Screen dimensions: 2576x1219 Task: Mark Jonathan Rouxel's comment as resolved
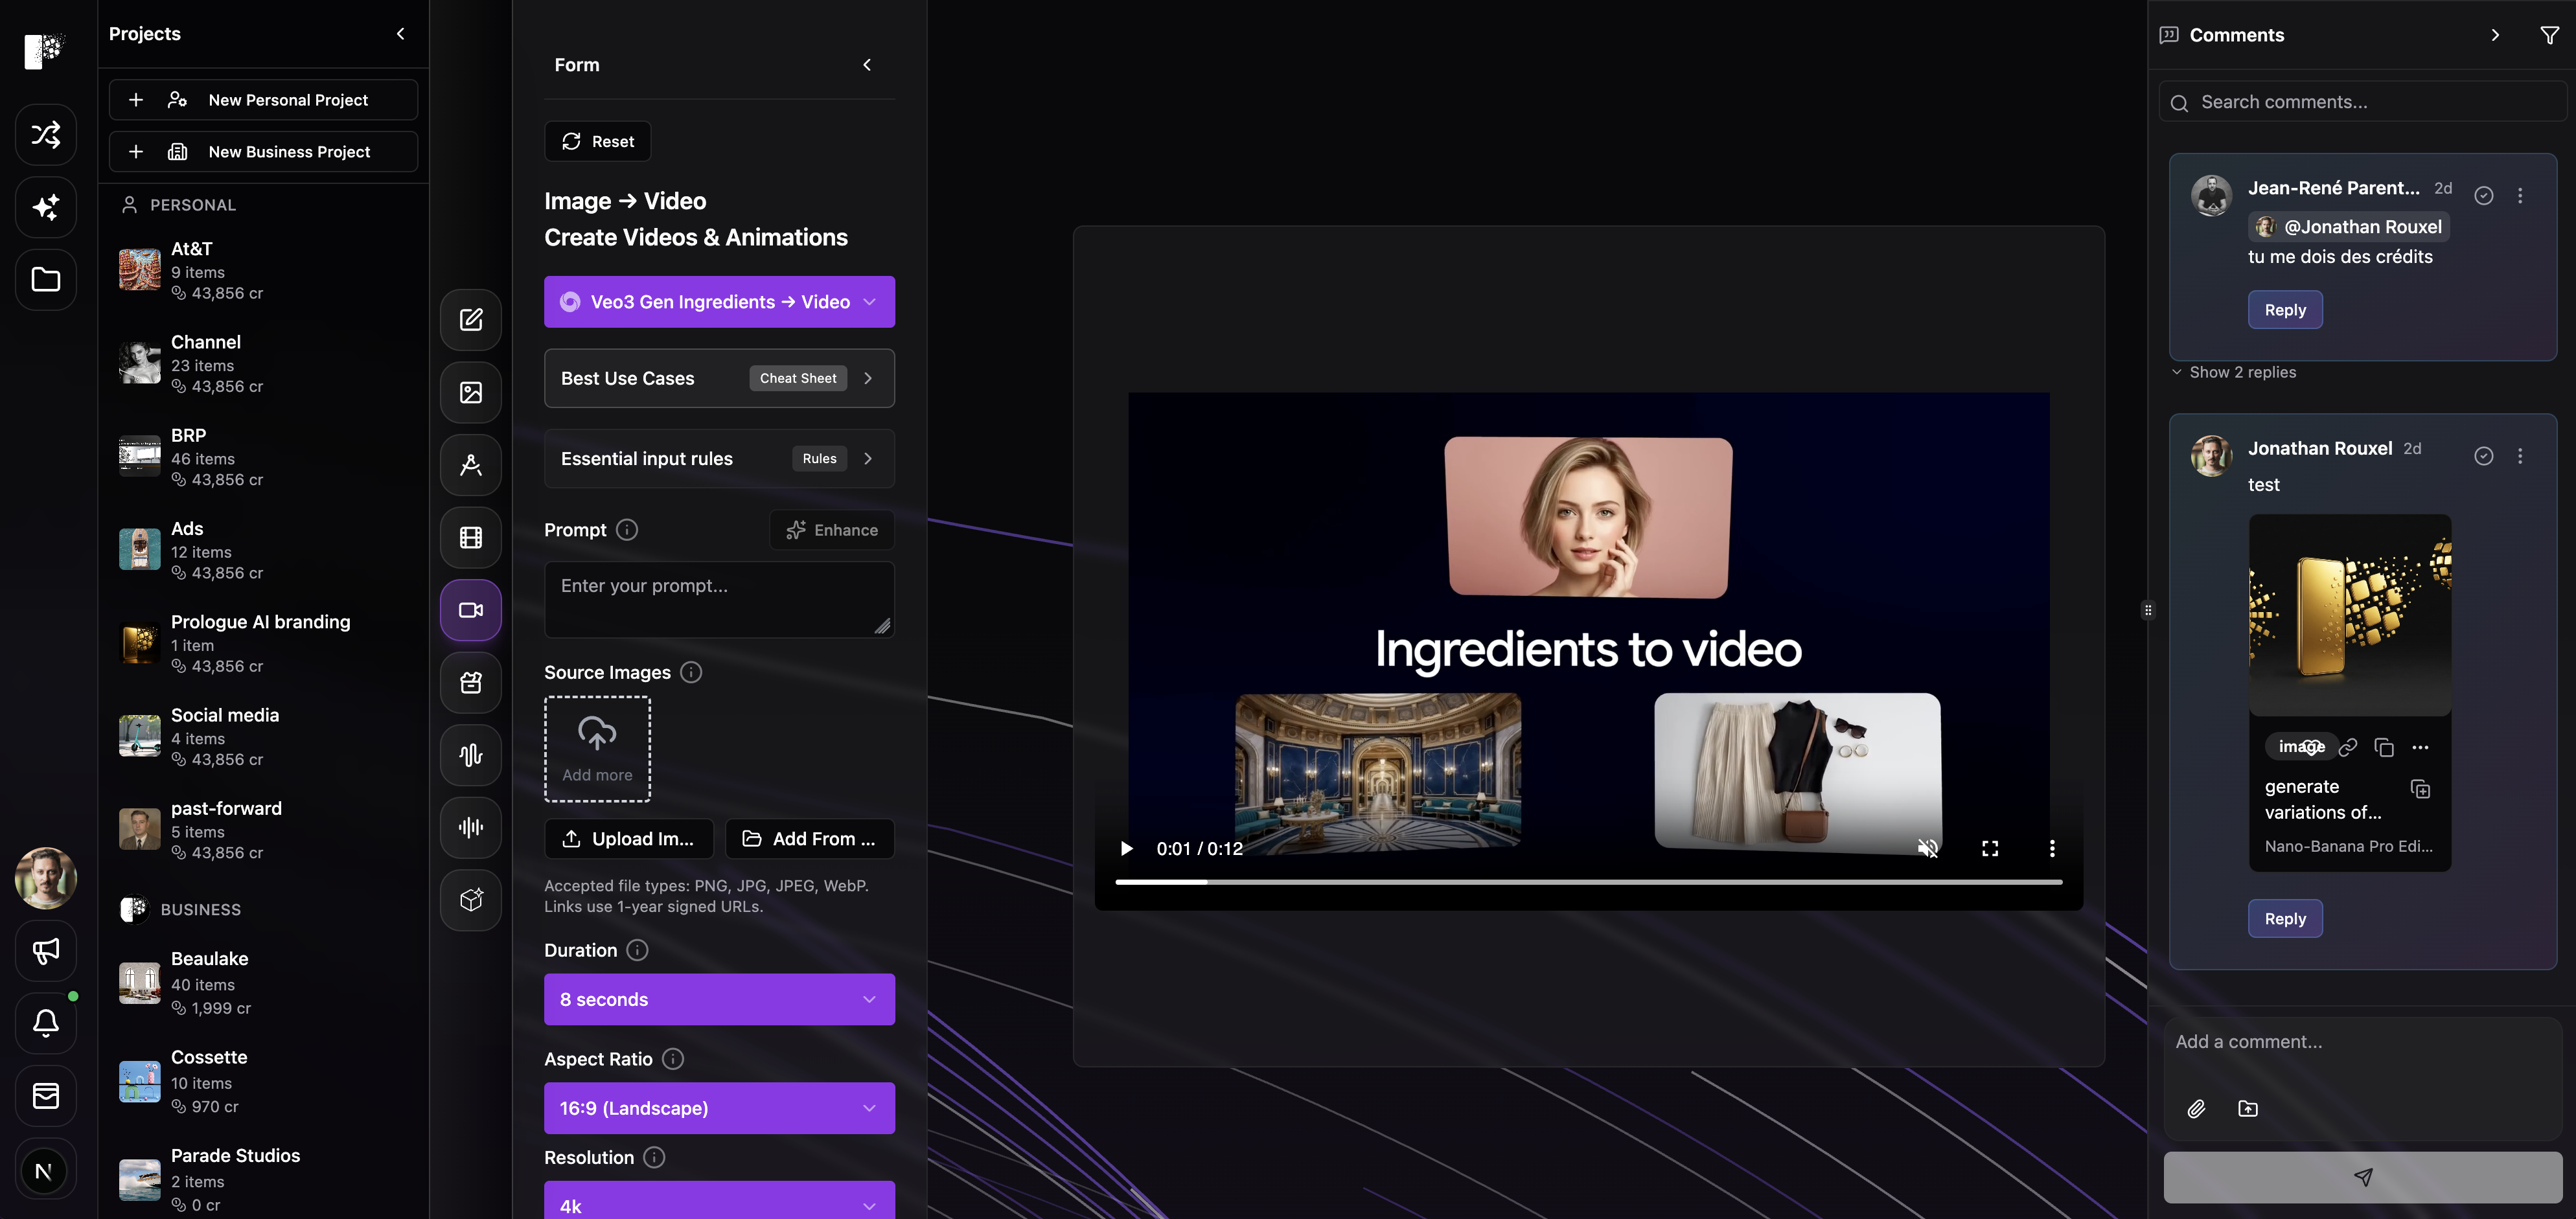2484,455
